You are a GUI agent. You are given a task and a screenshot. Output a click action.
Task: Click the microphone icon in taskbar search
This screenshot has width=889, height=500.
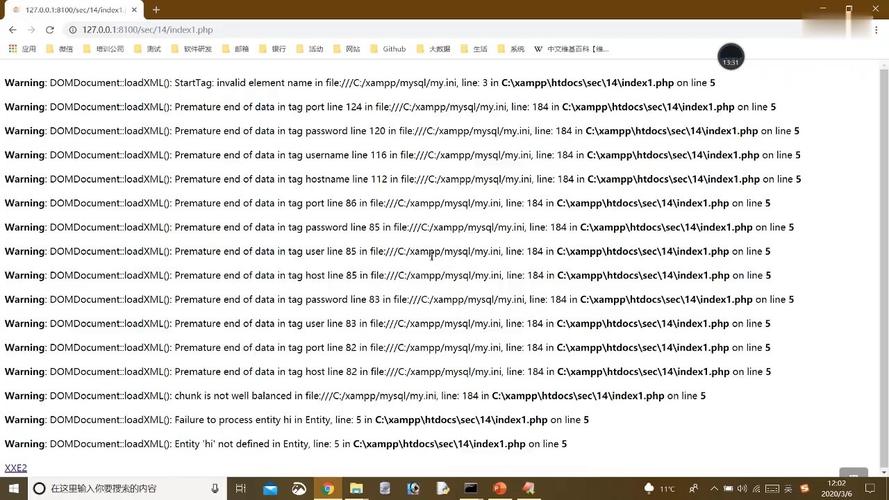coord(215,488)
